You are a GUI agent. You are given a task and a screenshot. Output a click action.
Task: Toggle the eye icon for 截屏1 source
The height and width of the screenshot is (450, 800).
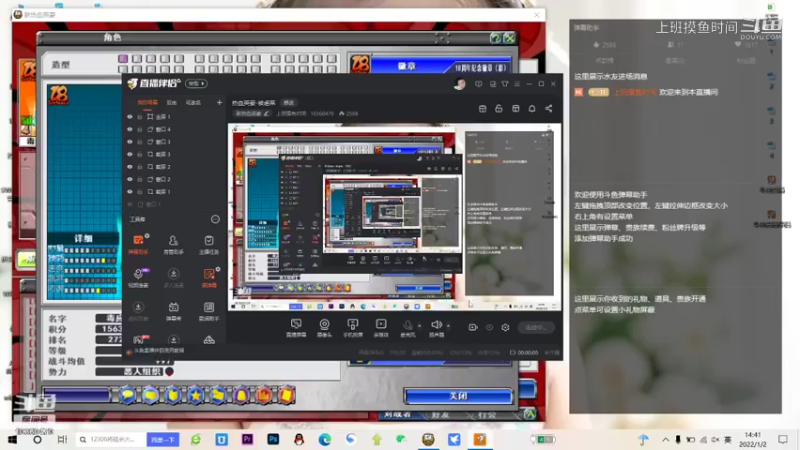coord(130,192)
